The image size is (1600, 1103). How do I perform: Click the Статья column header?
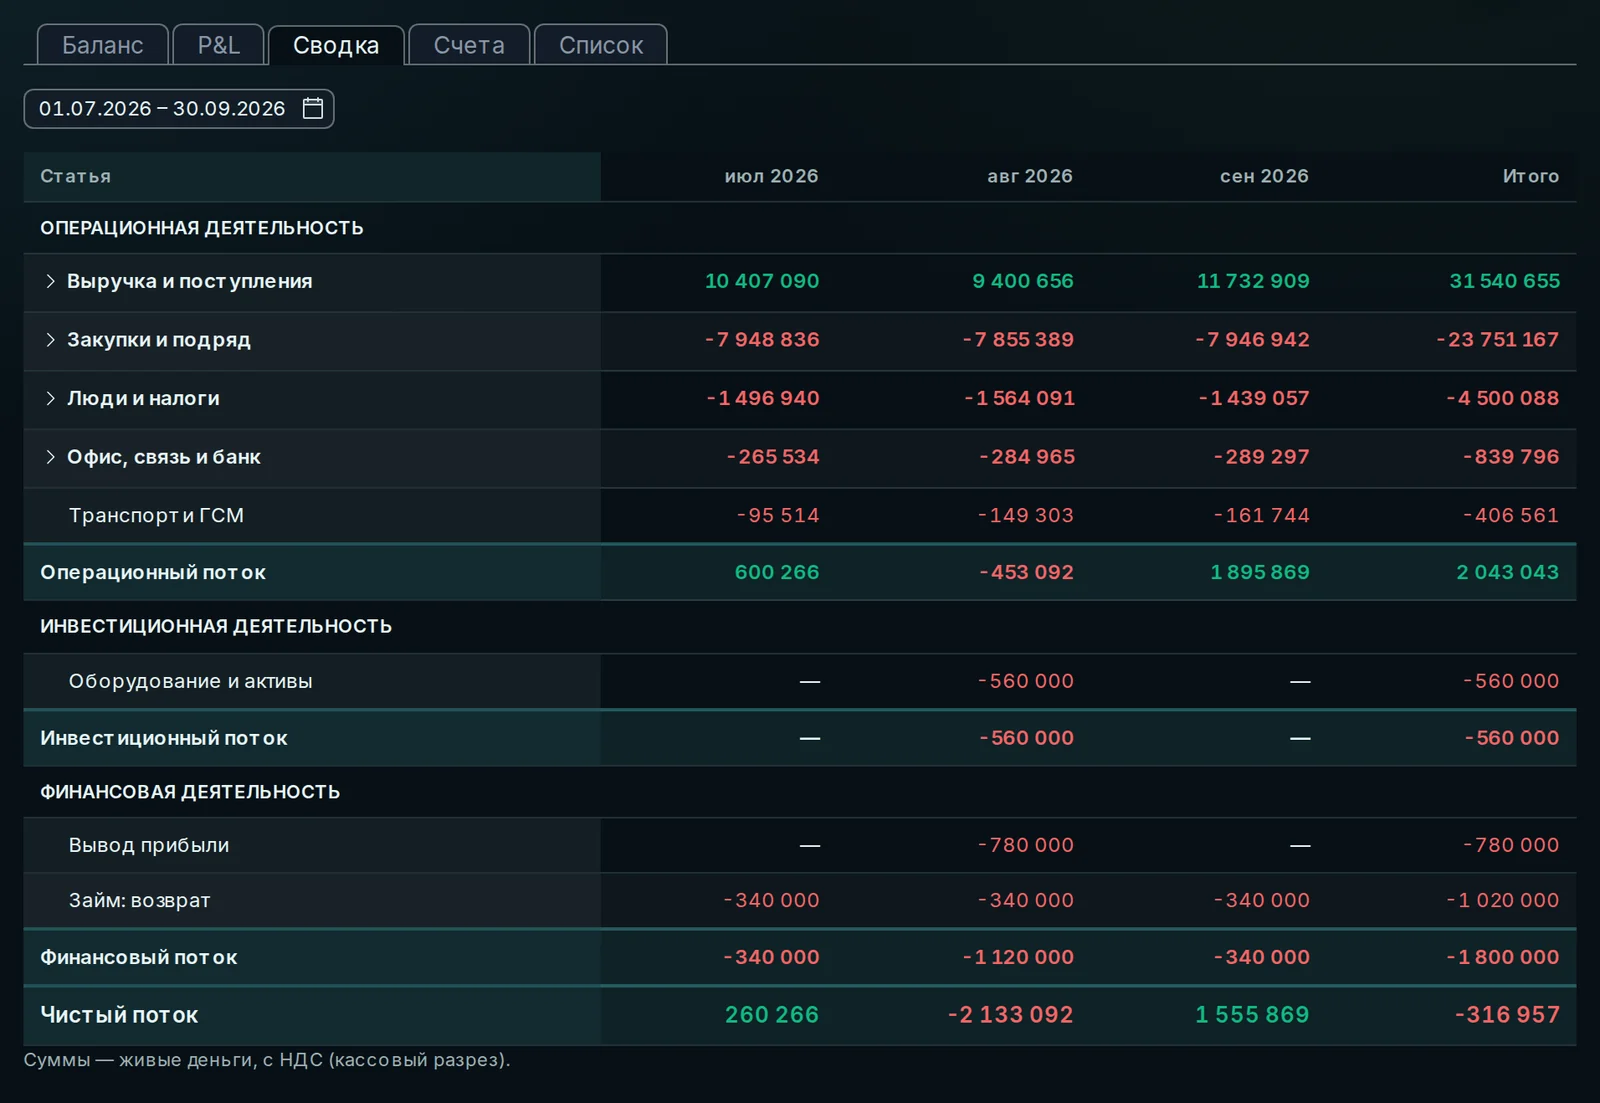pos(76,176)
